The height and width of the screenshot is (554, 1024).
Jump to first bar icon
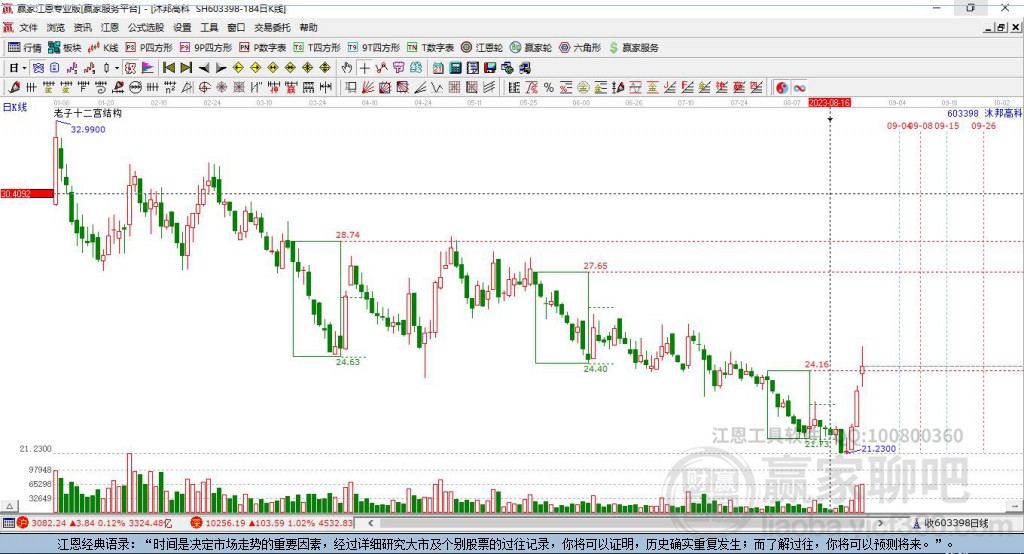pyautogui.click(x=168, y=68)
